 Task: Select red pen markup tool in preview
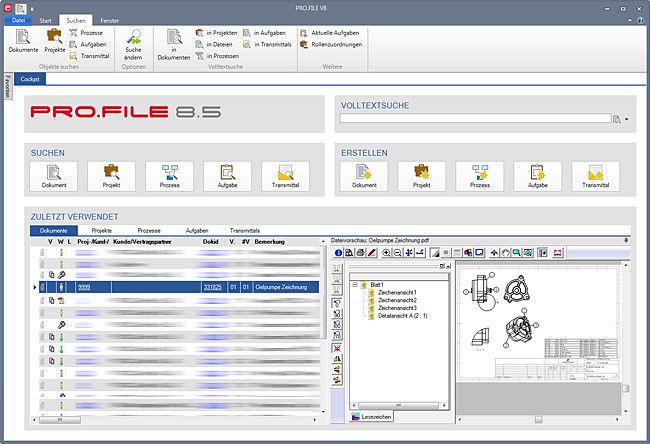point(372,252)
